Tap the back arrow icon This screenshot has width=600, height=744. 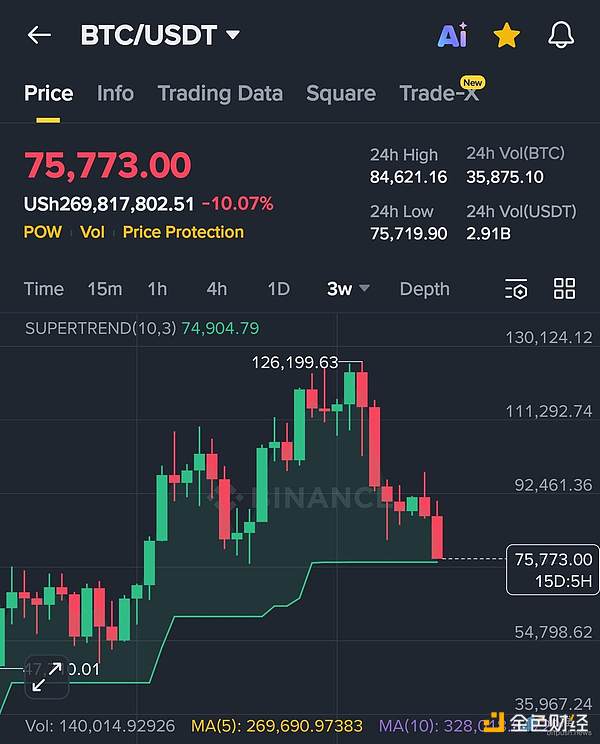[39, 36]
